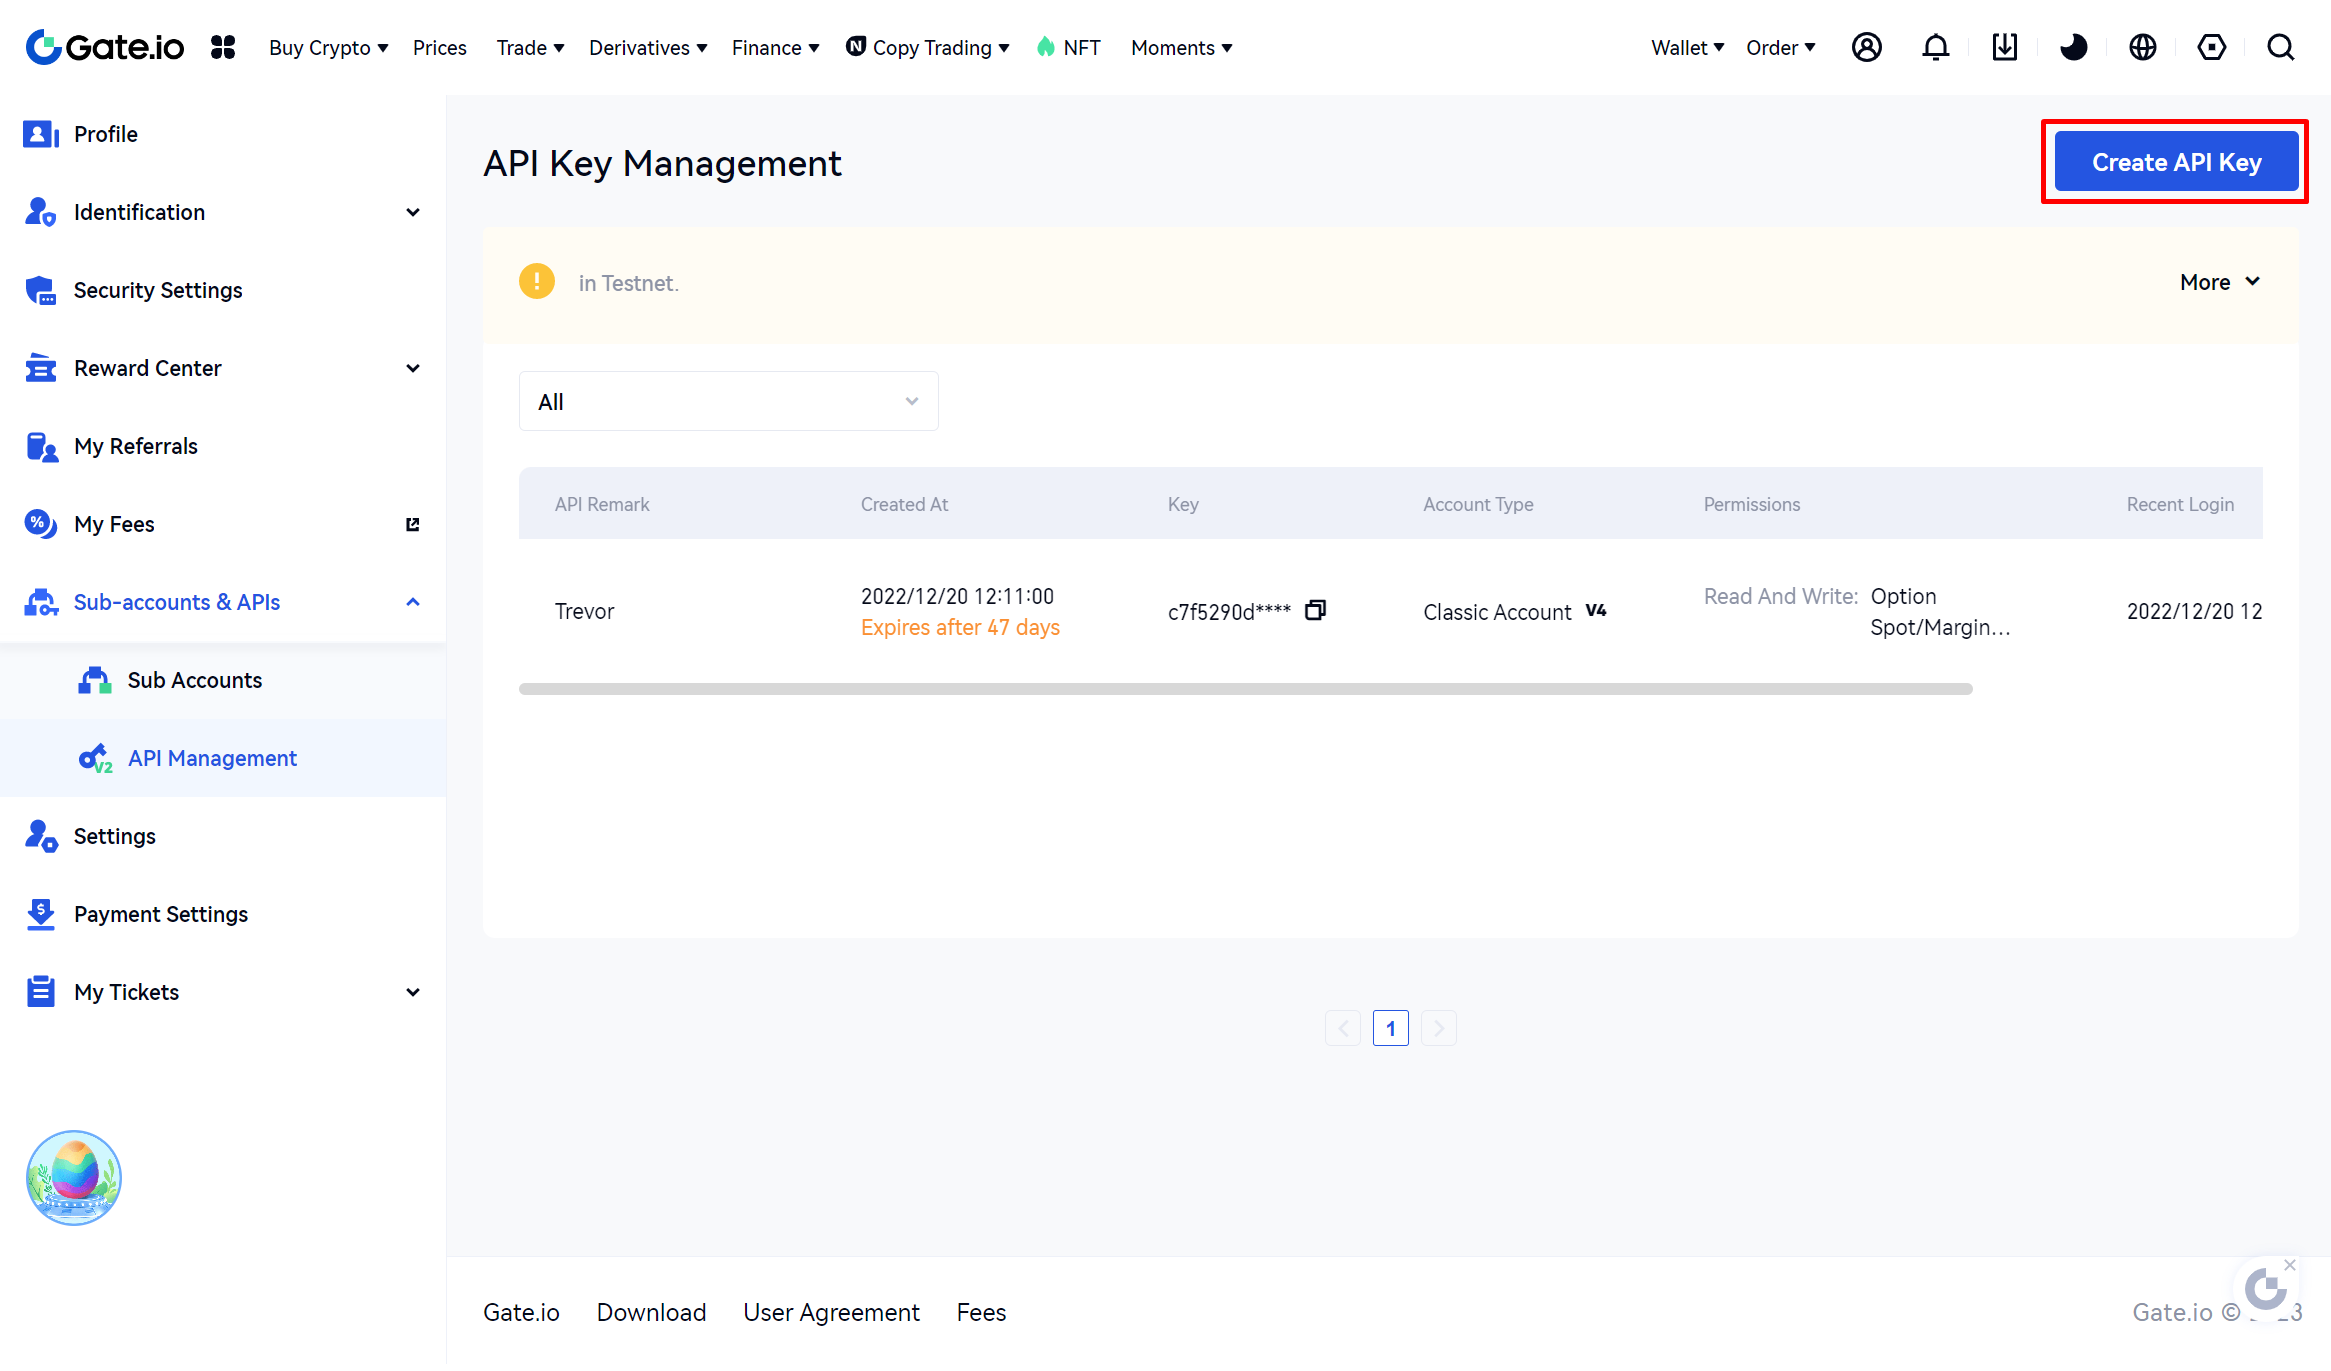Click the search magnifier icon
The width and height of the screenshot is (2331, 1371).
(2280, 47)
